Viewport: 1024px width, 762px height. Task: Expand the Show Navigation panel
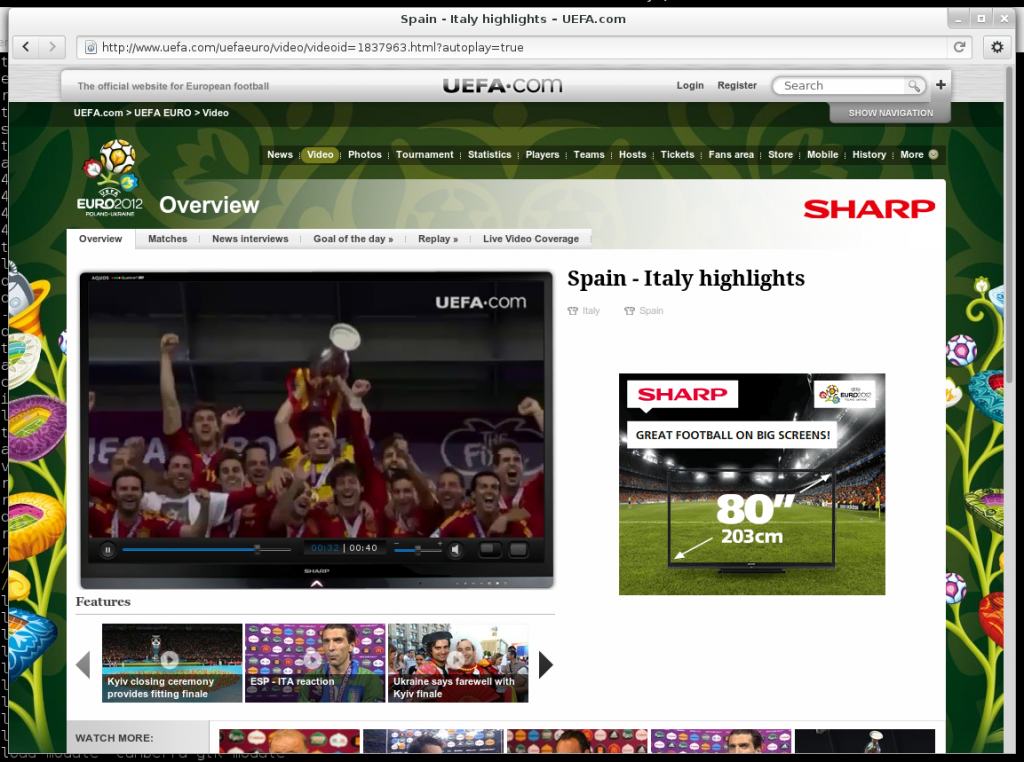pyautogui.click(x=890, y=113)
